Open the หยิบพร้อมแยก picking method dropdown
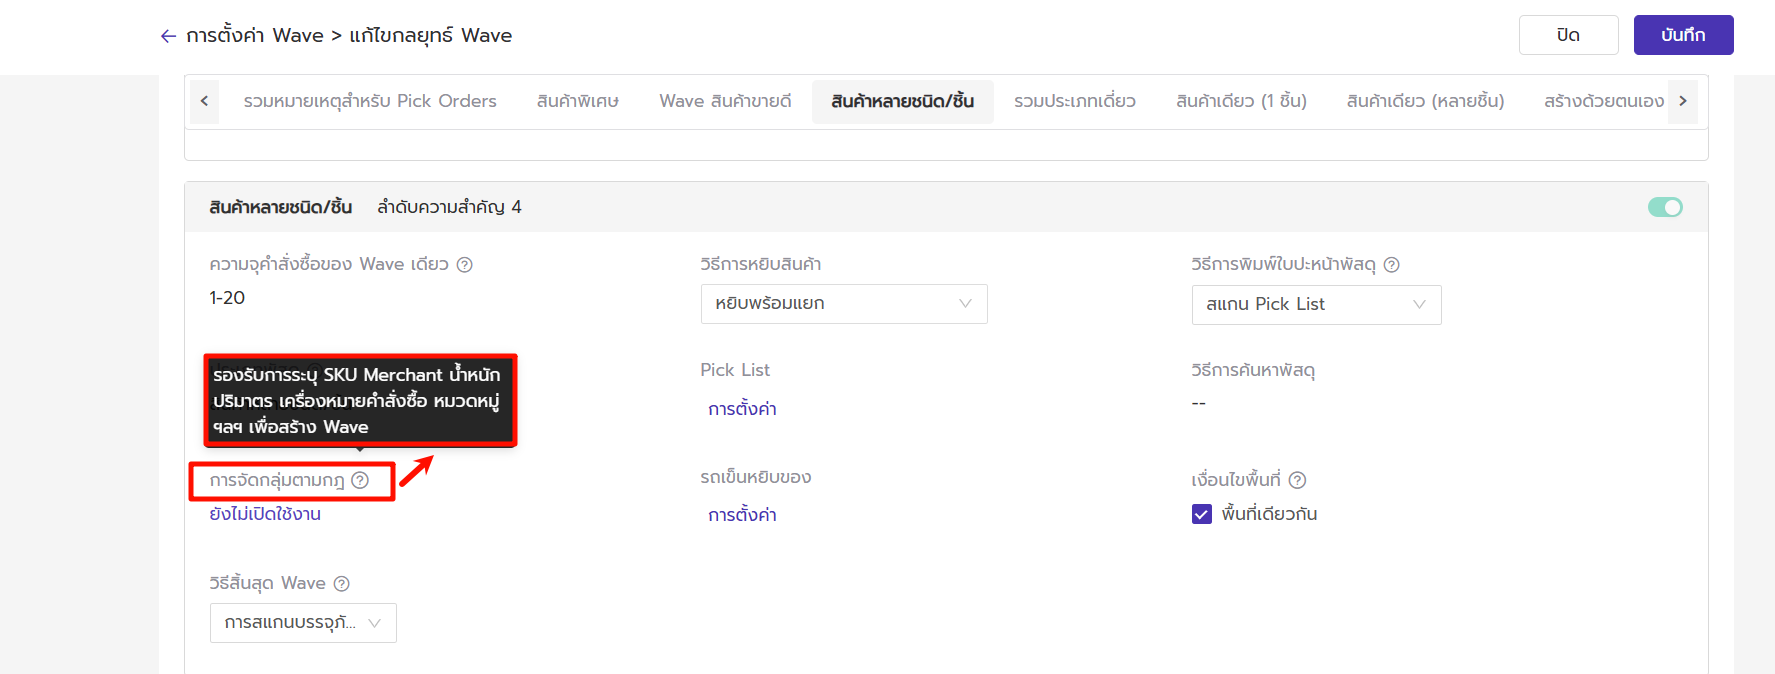Image resolution: width=1775 pixels, height=674 pixels. click(843, 304)
